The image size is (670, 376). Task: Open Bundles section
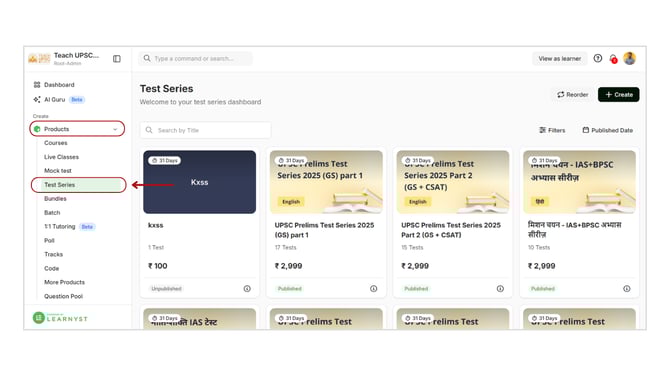pos(56,199)
